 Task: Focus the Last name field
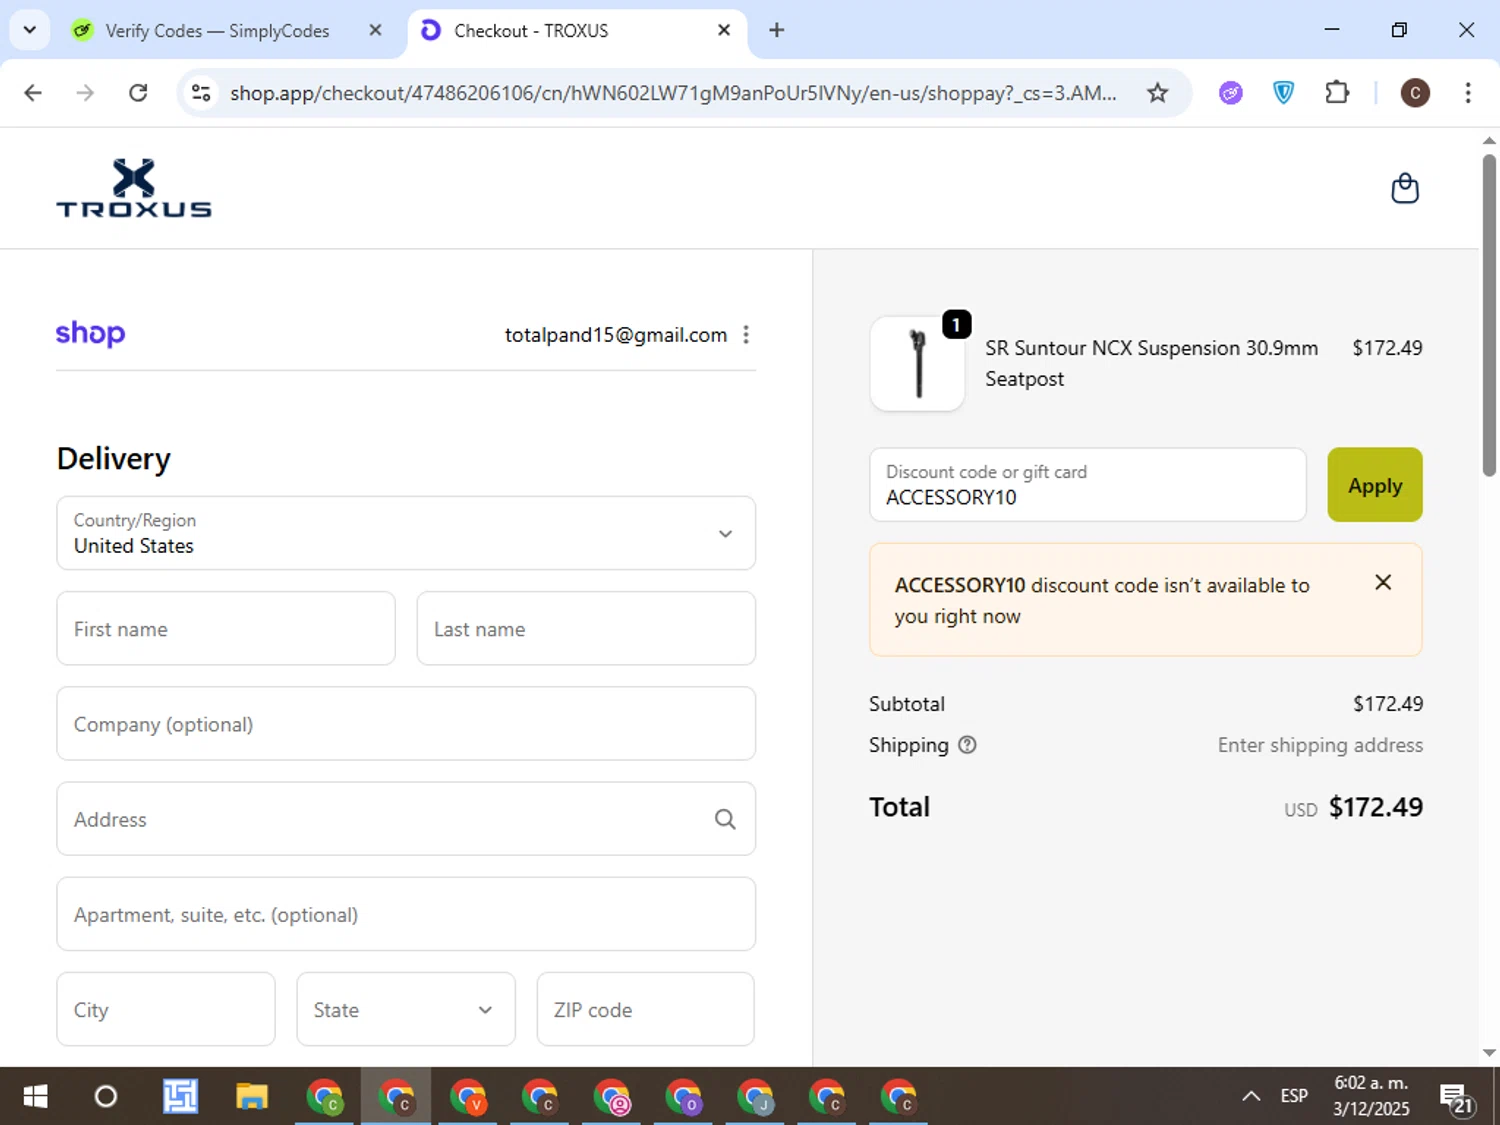[586, 628]
